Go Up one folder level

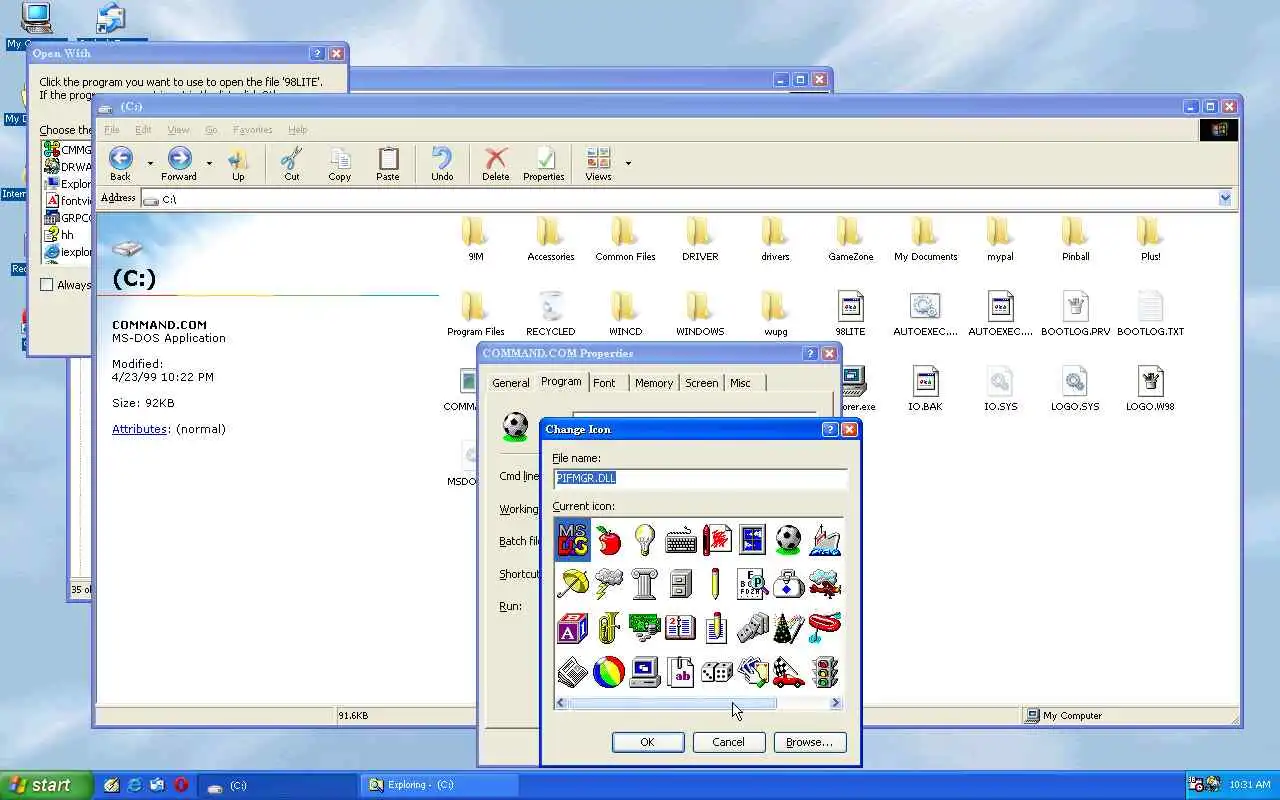tap(238, 164)
